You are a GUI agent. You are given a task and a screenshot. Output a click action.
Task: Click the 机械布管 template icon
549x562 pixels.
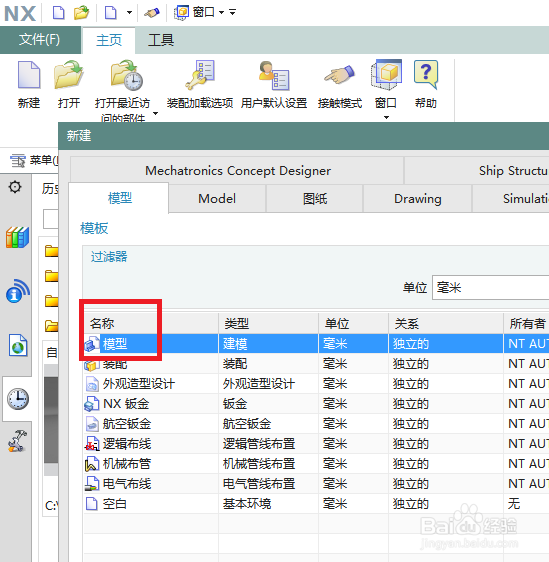pos(92,464)
